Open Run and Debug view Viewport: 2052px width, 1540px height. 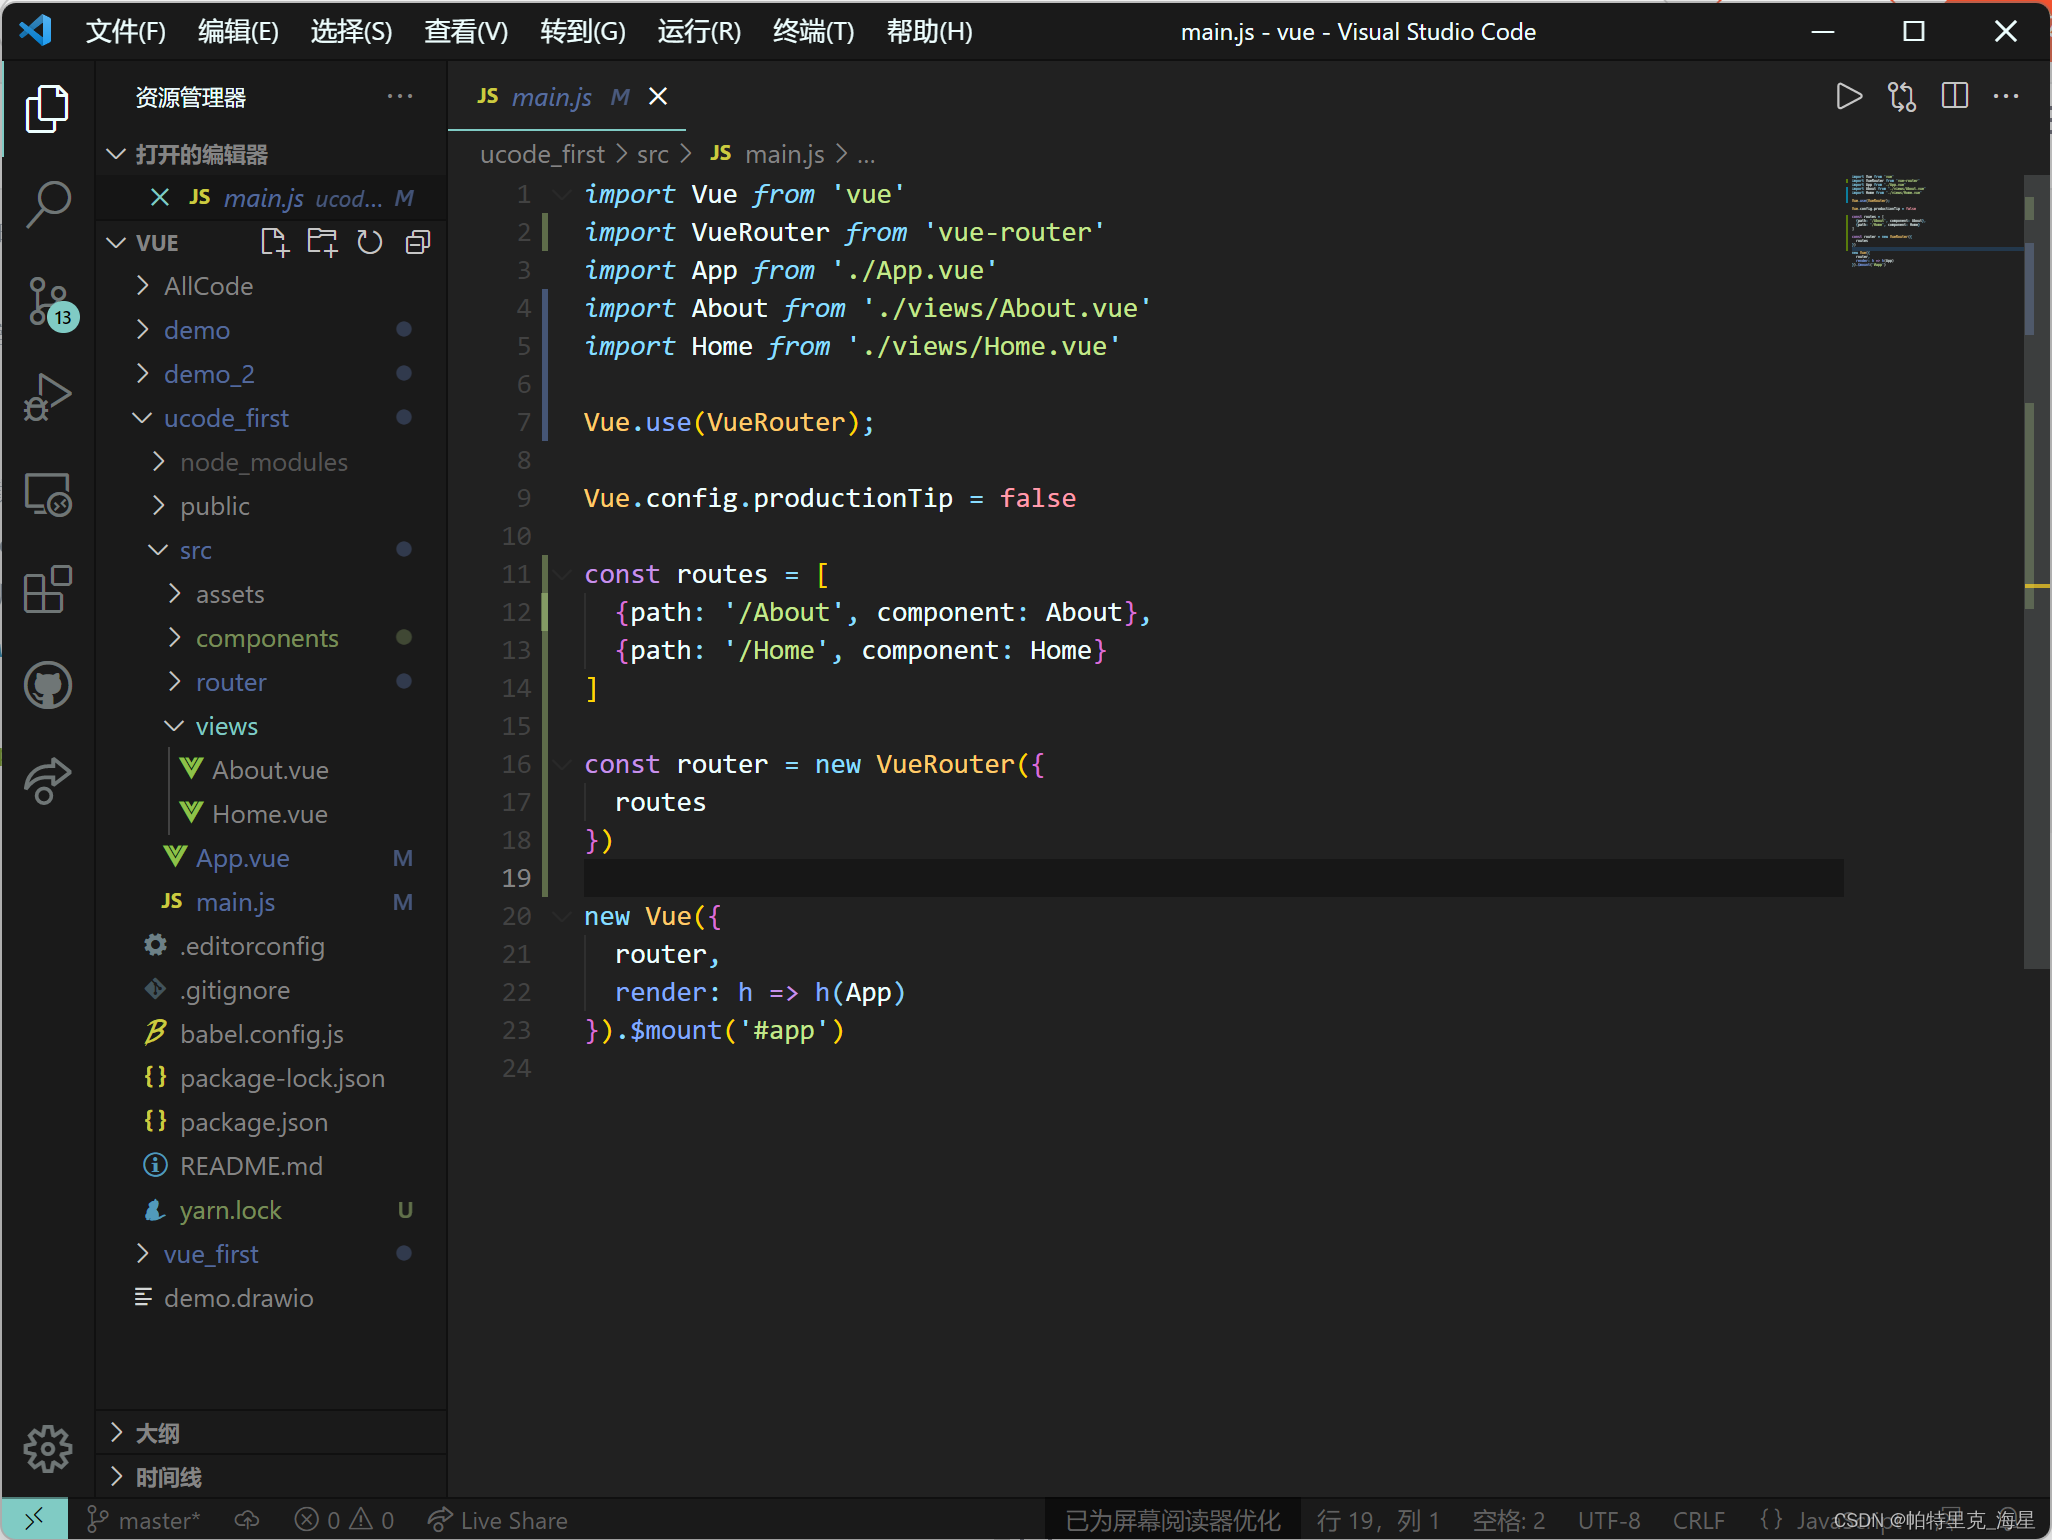click(47, 397)
